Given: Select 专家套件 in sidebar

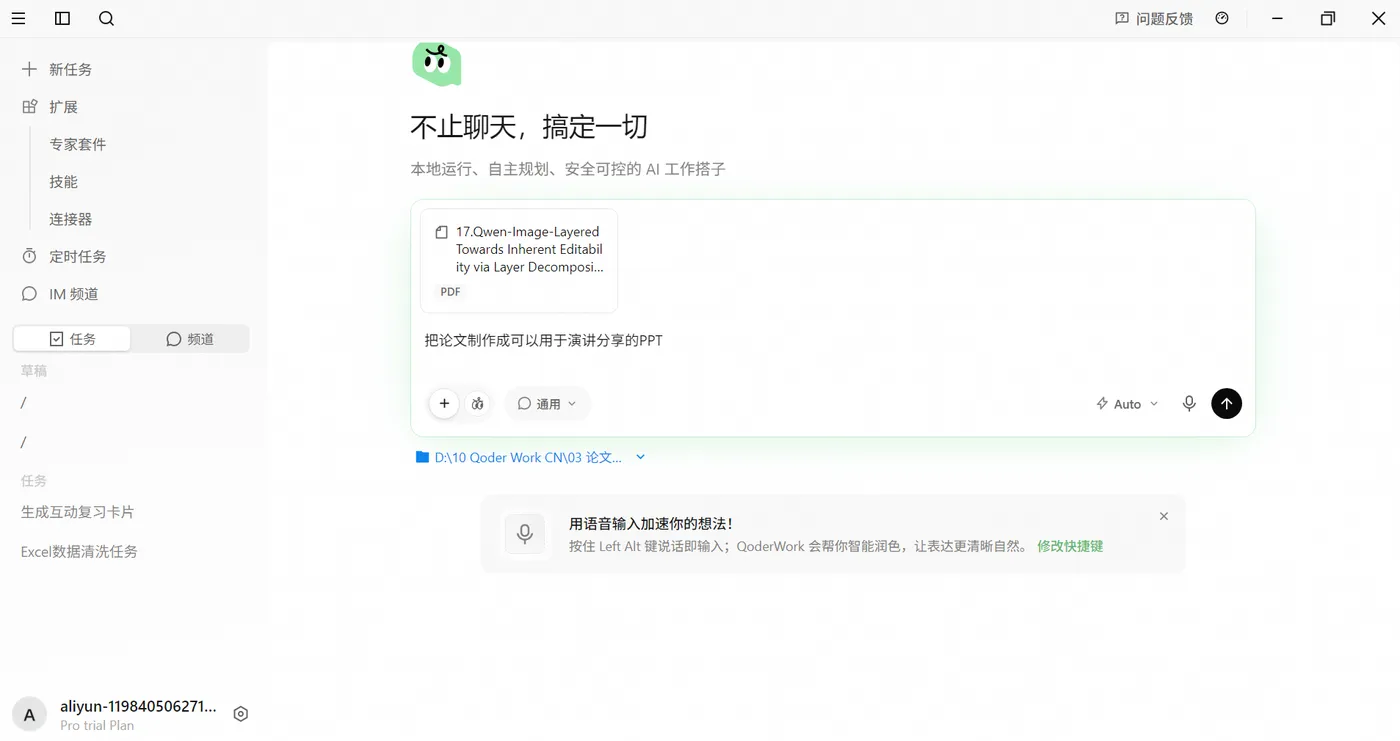Looking at the screenshot, I should (x=78, y=144).
